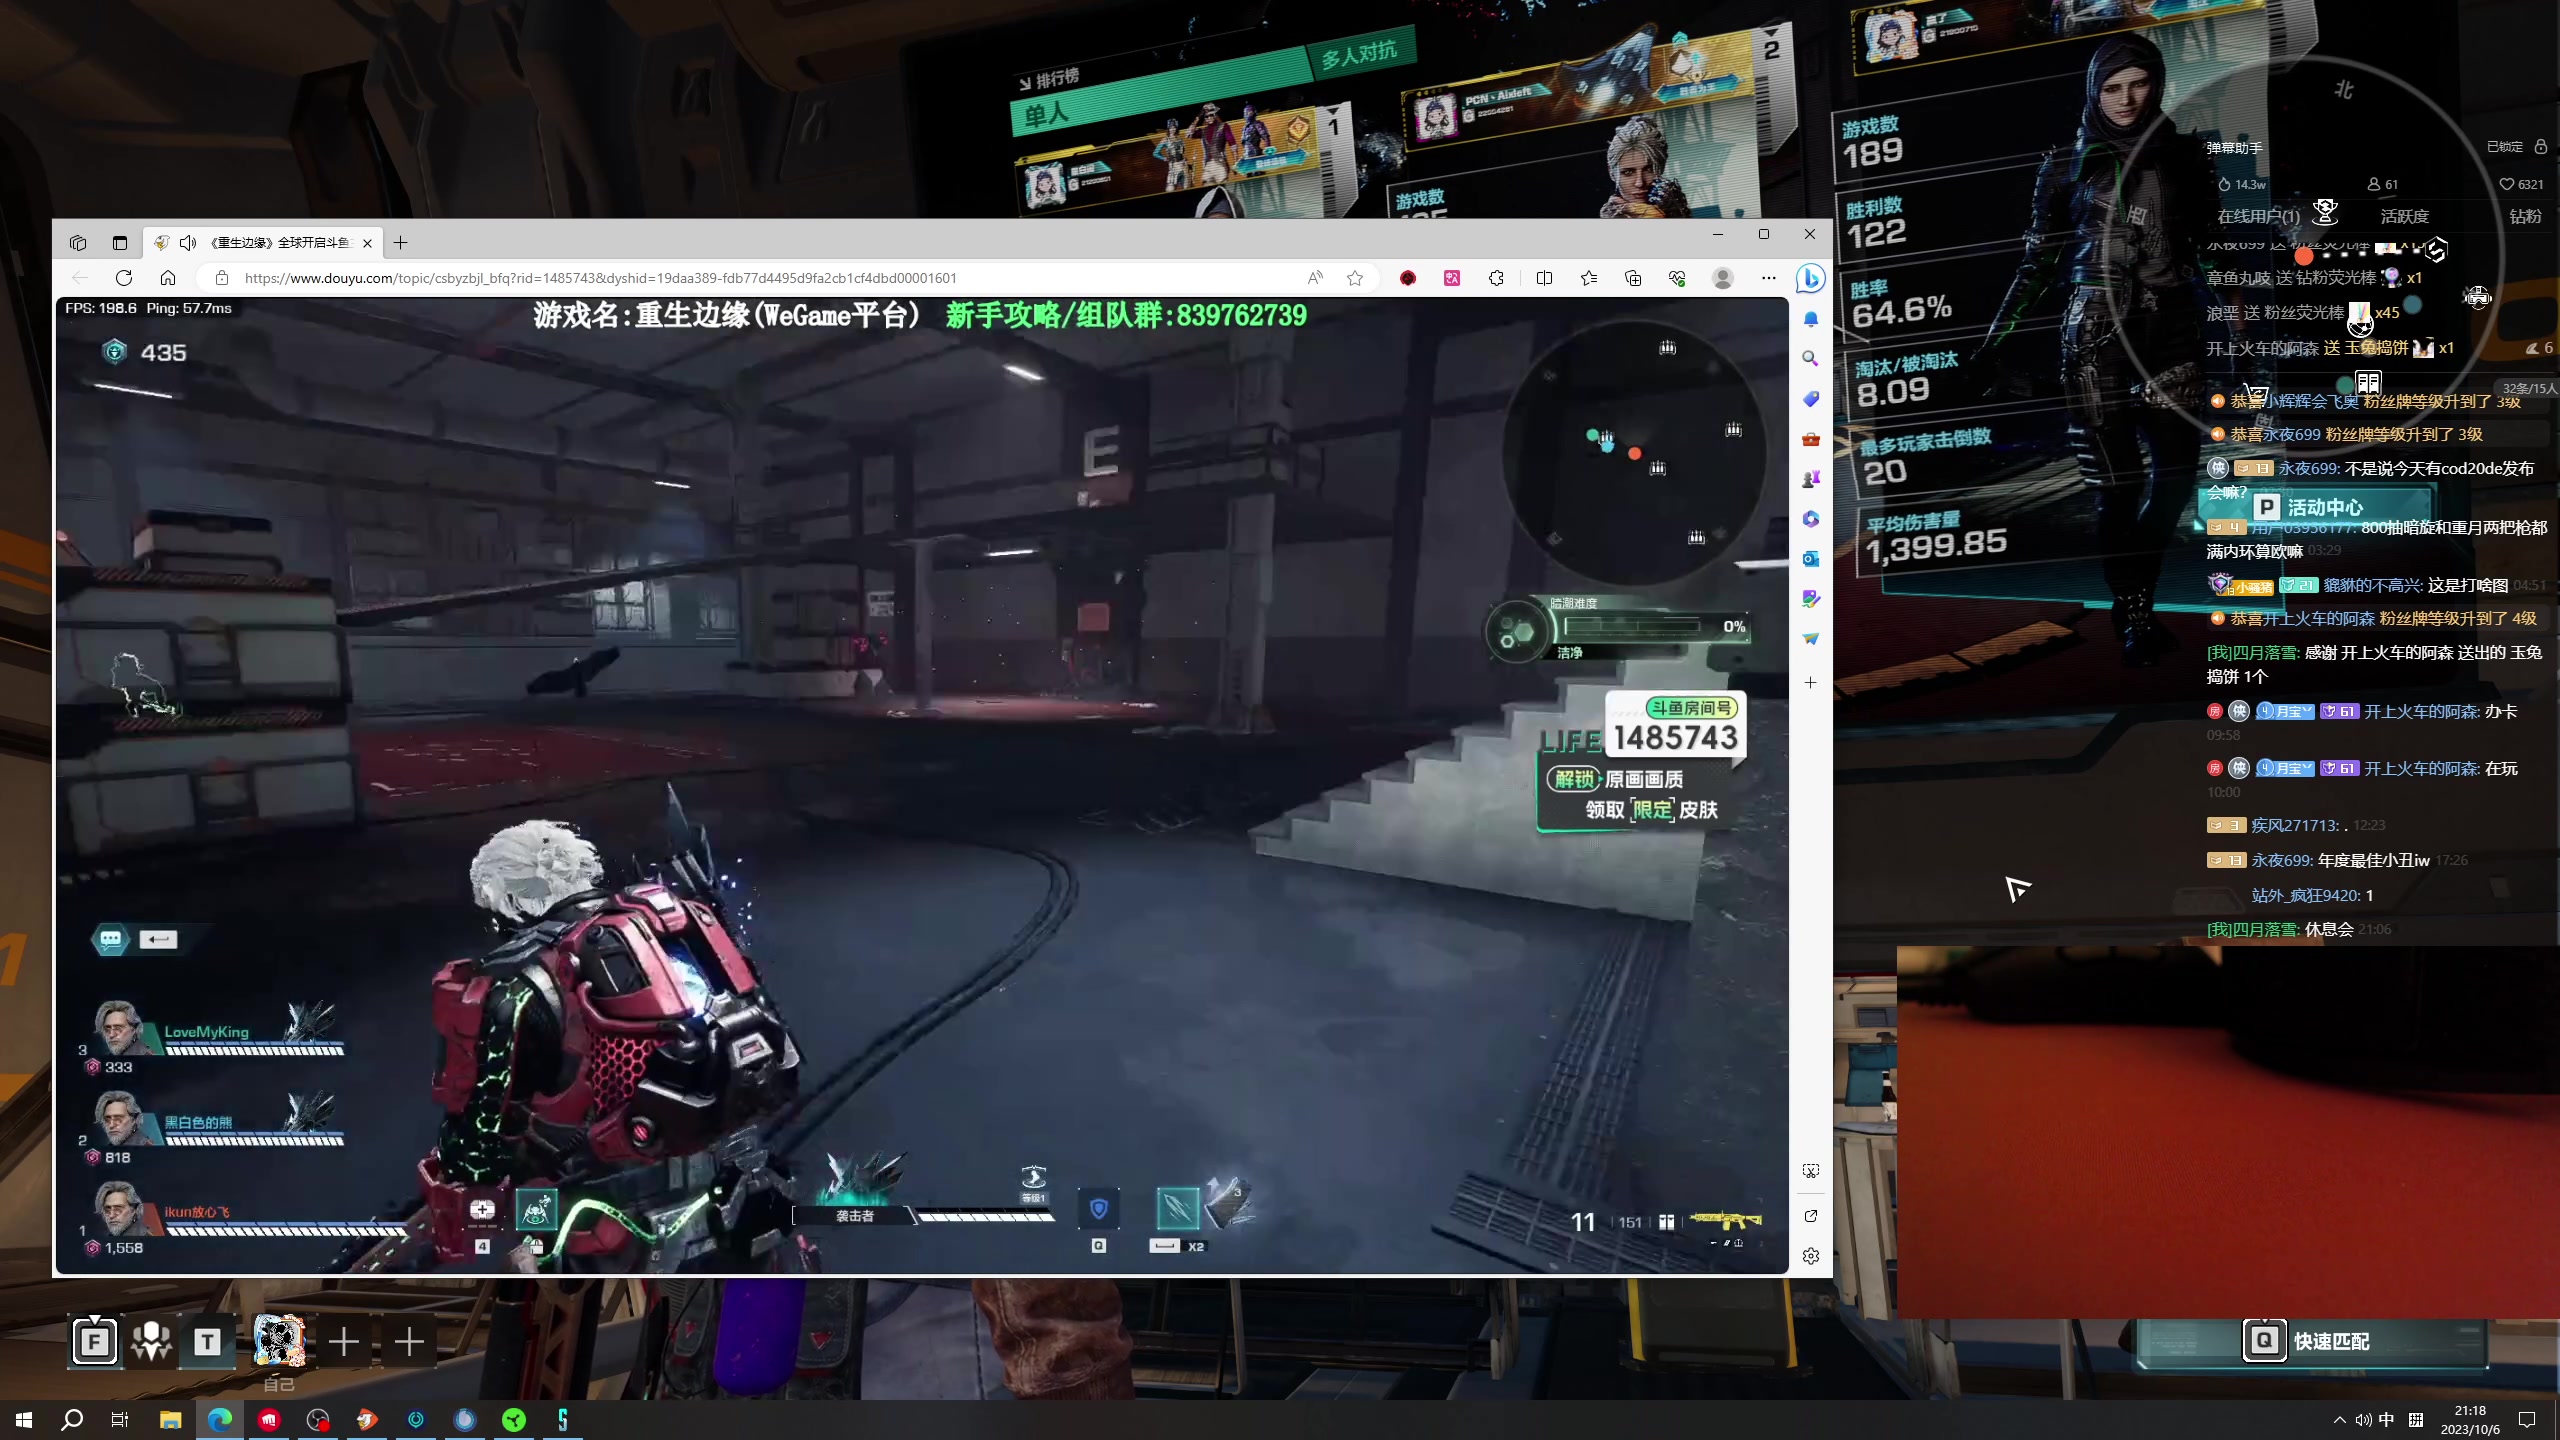Image resolution: width=2560 pixels, height=1440 pixels.
Task: Refresh the Douyu page in Edge
Action: point(124,278)
